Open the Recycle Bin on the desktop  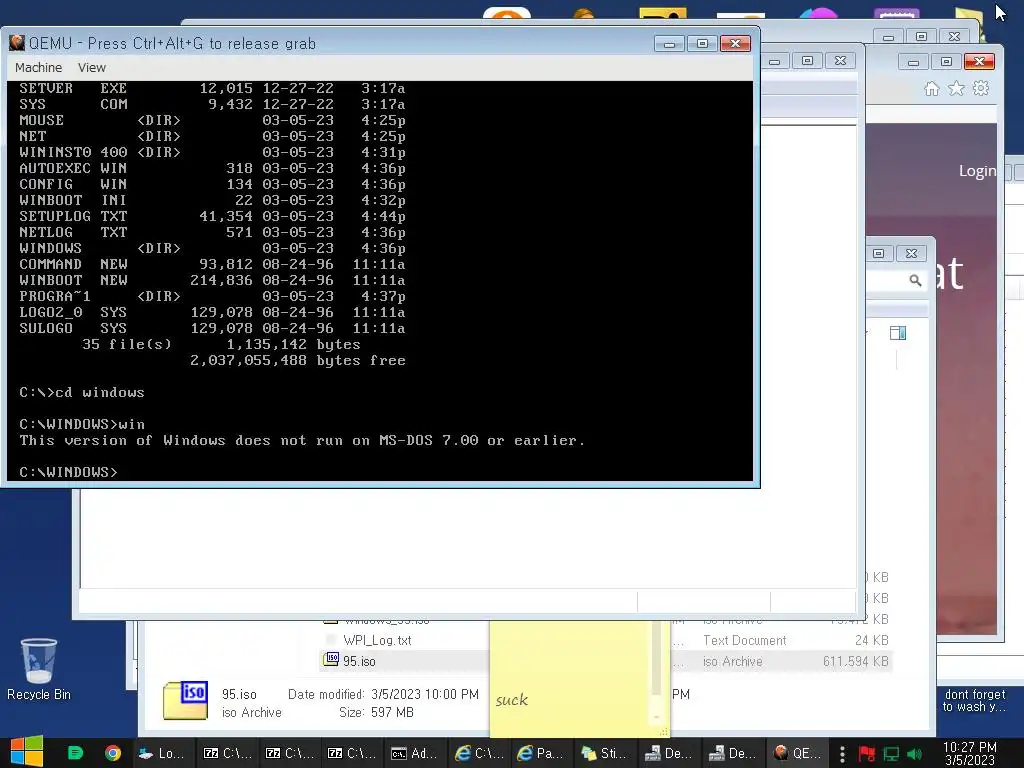coord(39,669)
